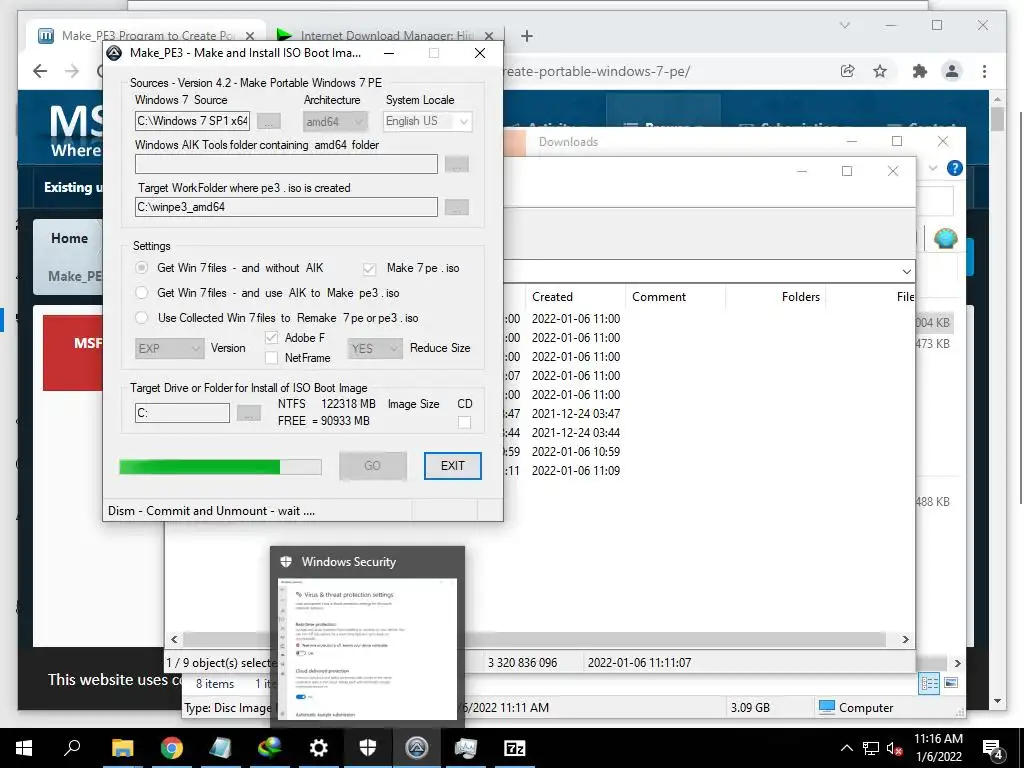Open the monitor app icon beside 7-Zip
This screenshot has width=1024, height=768.
click(x=466, y=748)
